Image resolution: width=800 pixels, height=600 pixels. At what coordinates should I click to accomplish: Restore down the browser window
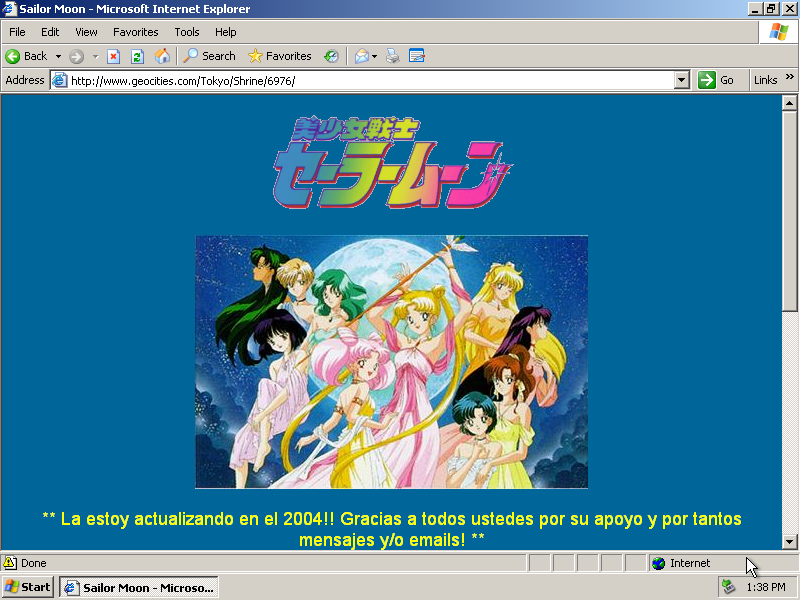771,9
